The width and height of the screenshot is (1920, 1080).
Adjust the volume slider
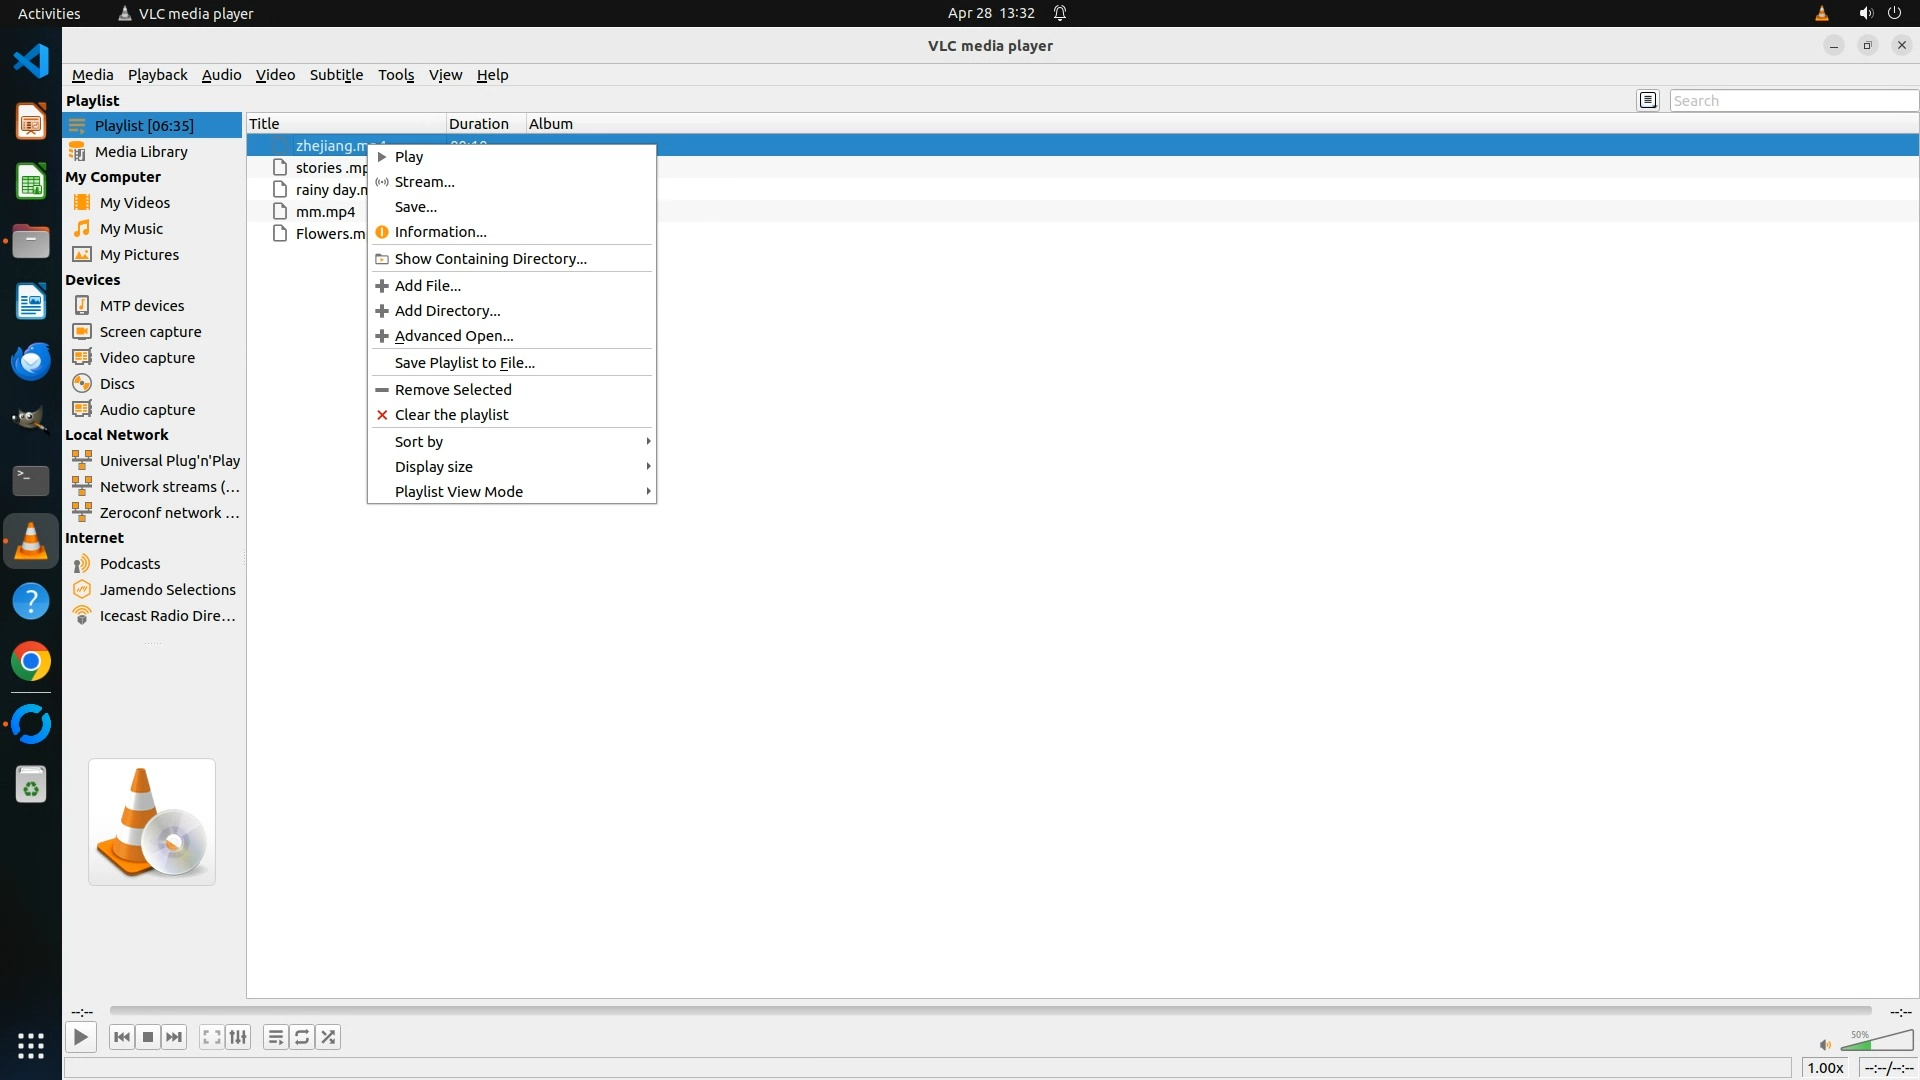coord(1878,1042)
